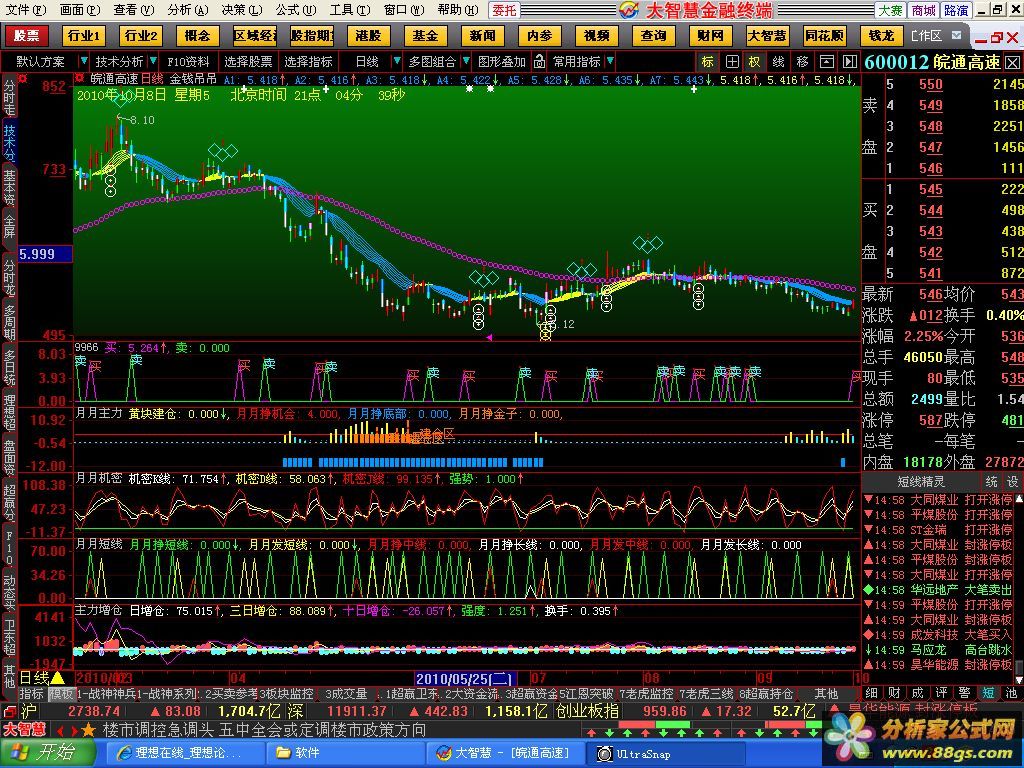Click the 统 button in 短线精灵

click(x=991, y=482)
